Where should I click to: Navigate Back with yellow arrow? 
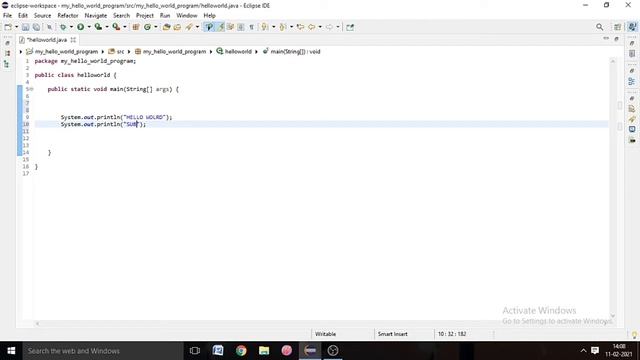312,27
